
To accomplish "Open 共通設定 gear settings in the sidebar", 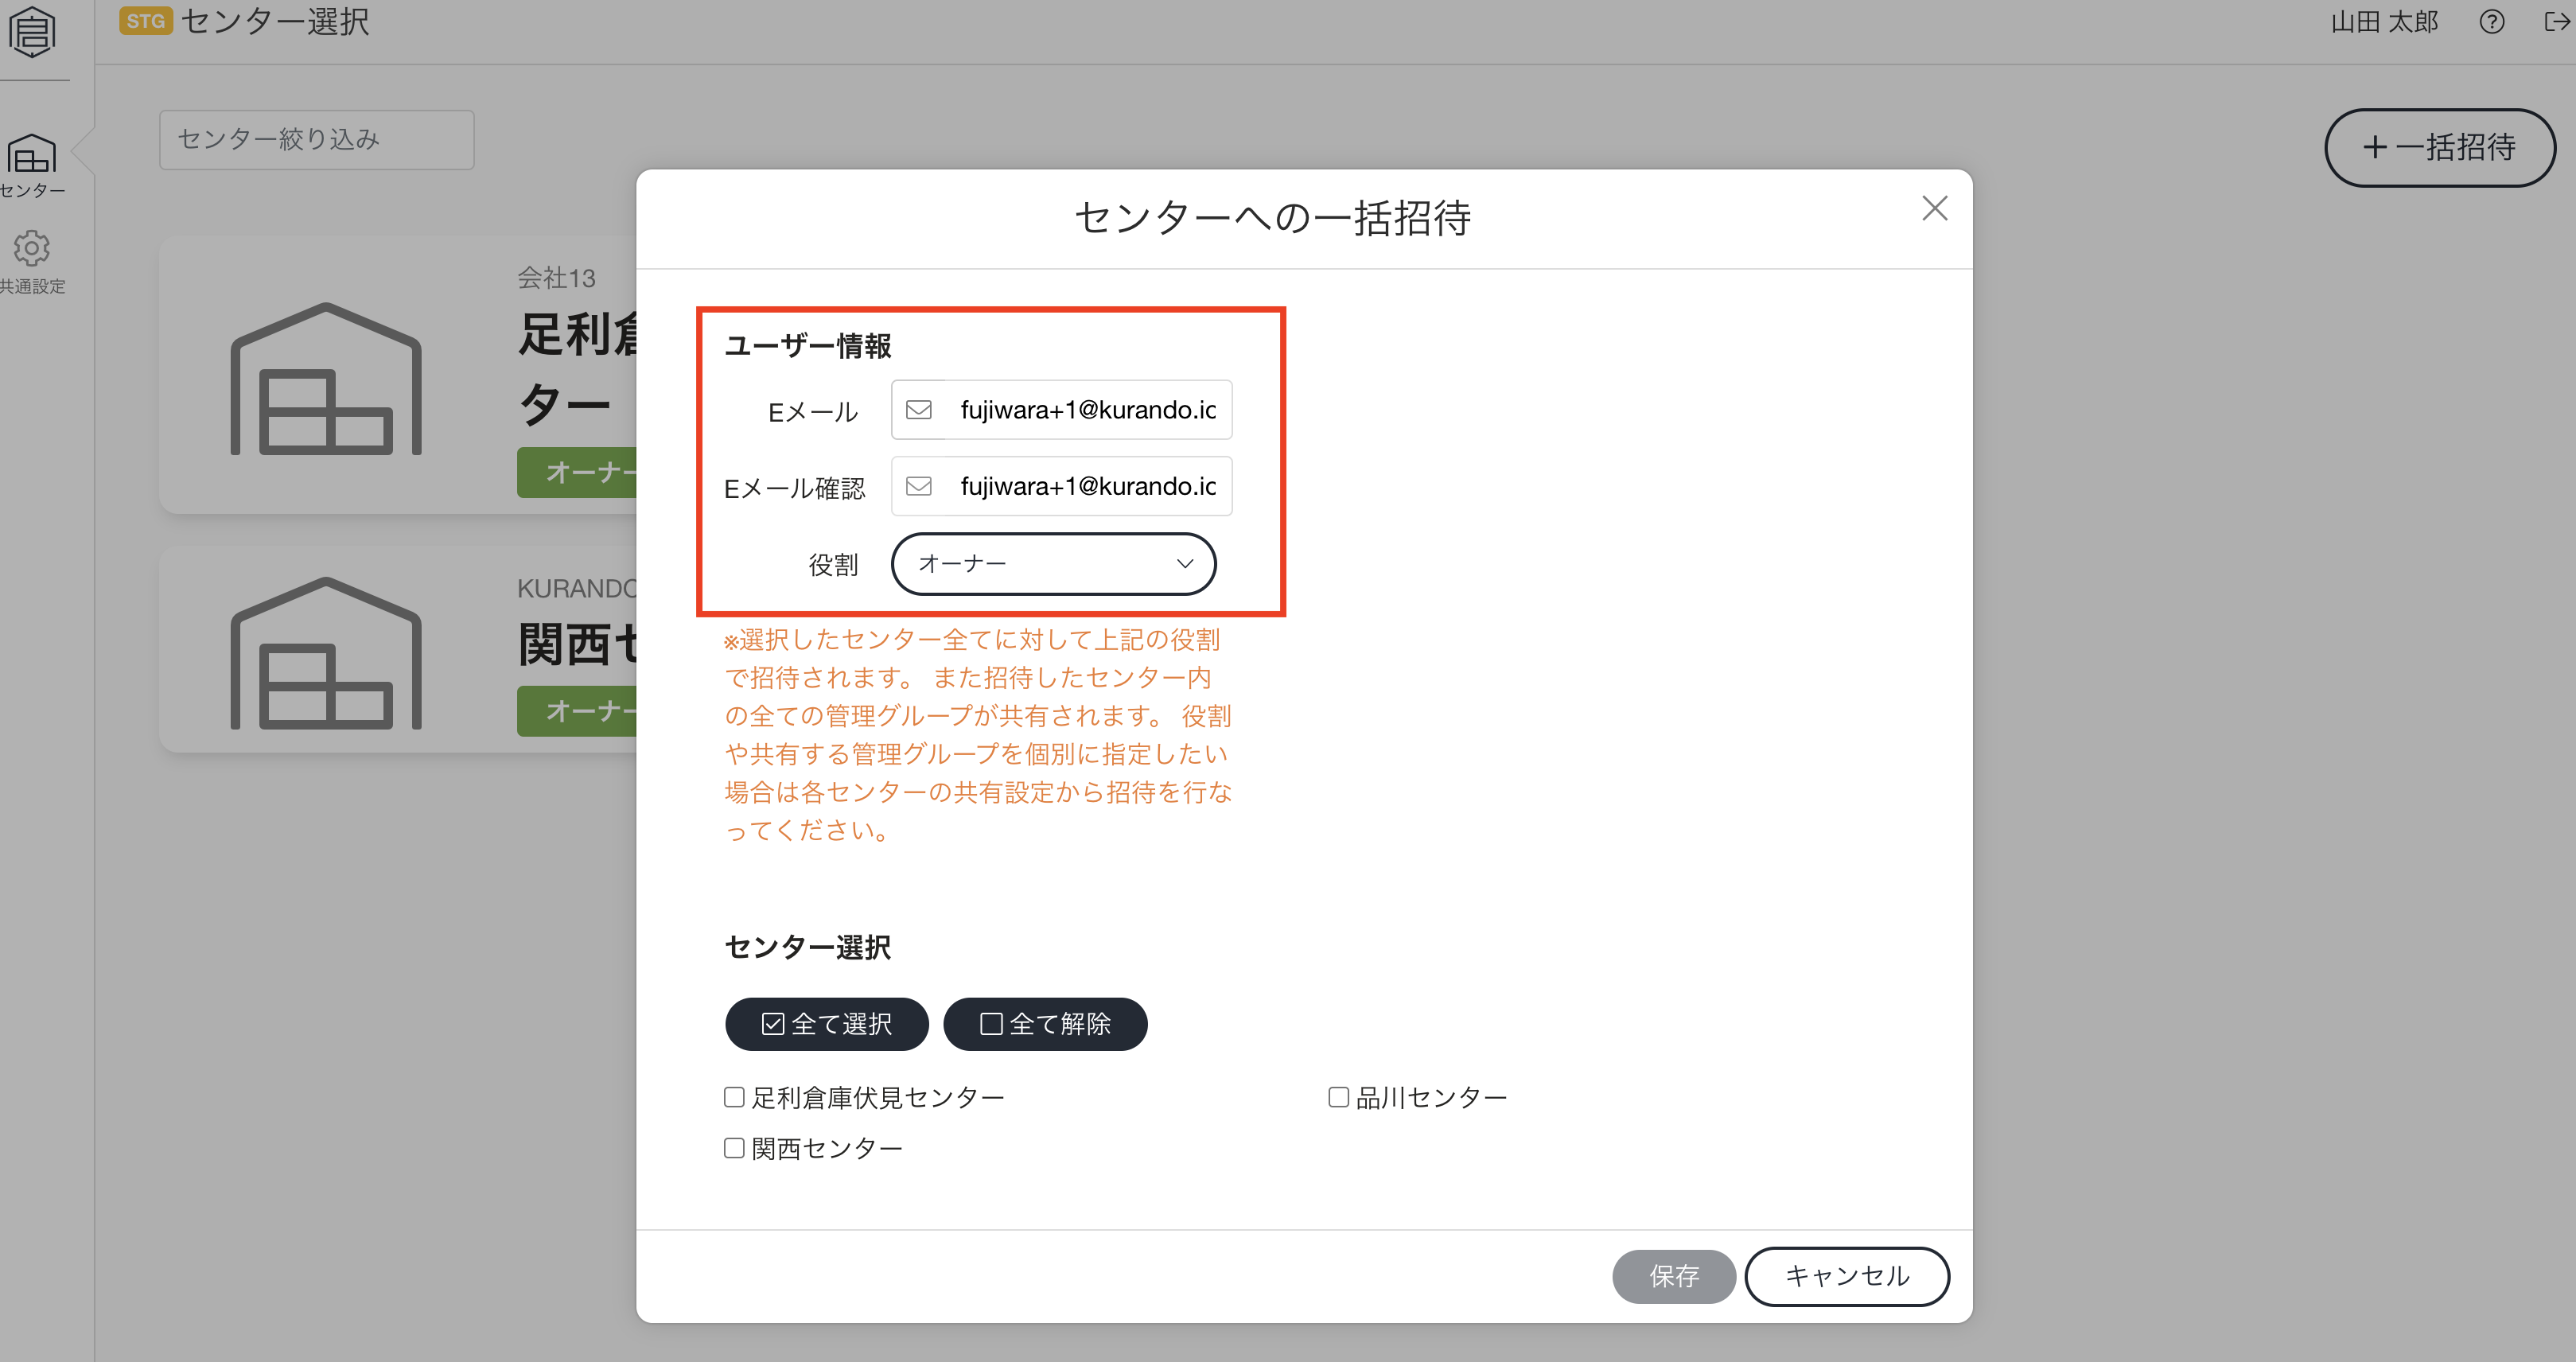I will (x=32, y=262).
